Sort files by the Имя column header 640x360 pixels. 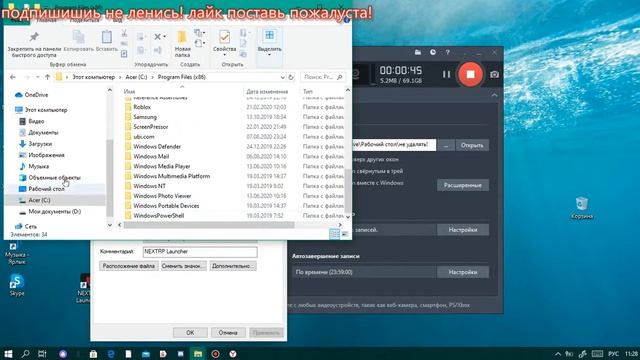129,91
